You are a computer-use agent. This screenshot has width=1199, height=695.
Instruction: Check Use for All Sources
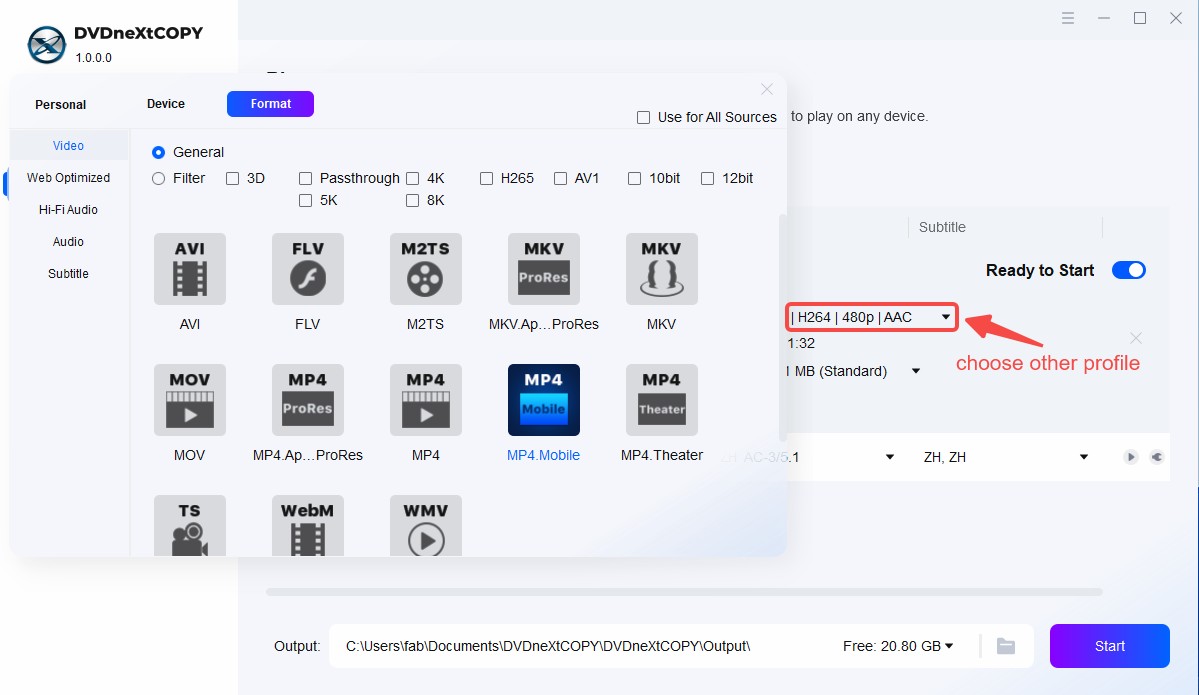click(x=644, y=117)
